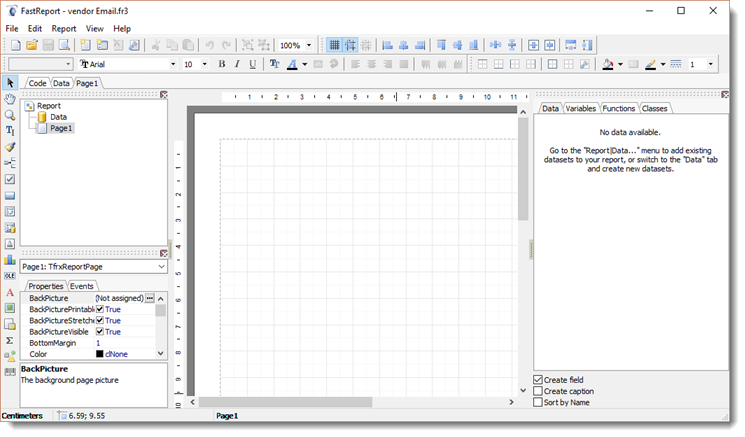The height and width of the screenshot is (437, 745).
Task: Toggle Underline formatting
Action: click(253, 64)
